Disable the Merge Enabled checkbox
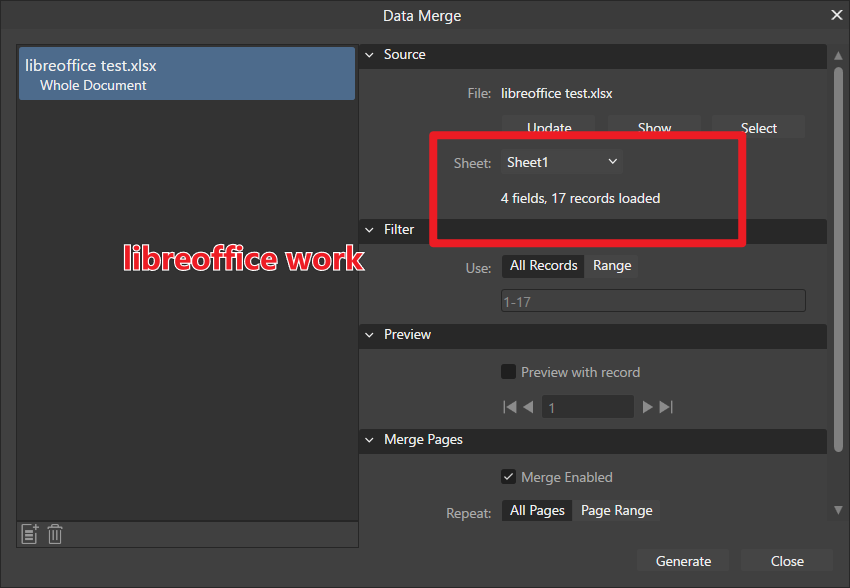The height and width of the screenshot is (588, 850). coord(508,477)
